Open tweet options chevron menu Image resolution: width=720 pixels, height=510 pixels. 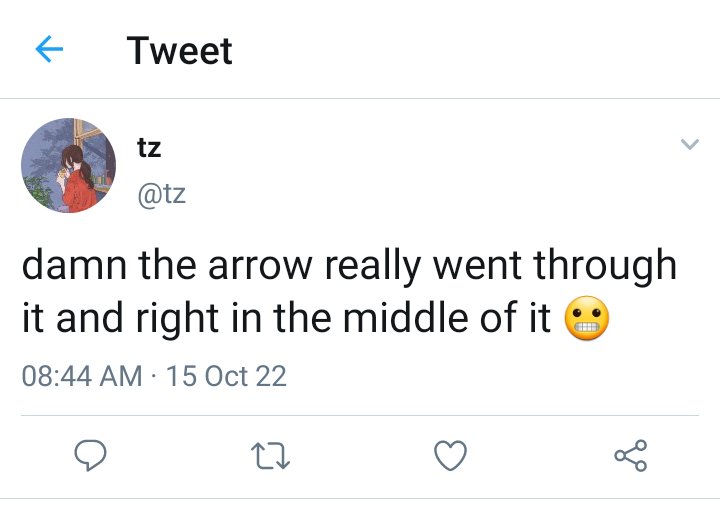click(690, 144)
